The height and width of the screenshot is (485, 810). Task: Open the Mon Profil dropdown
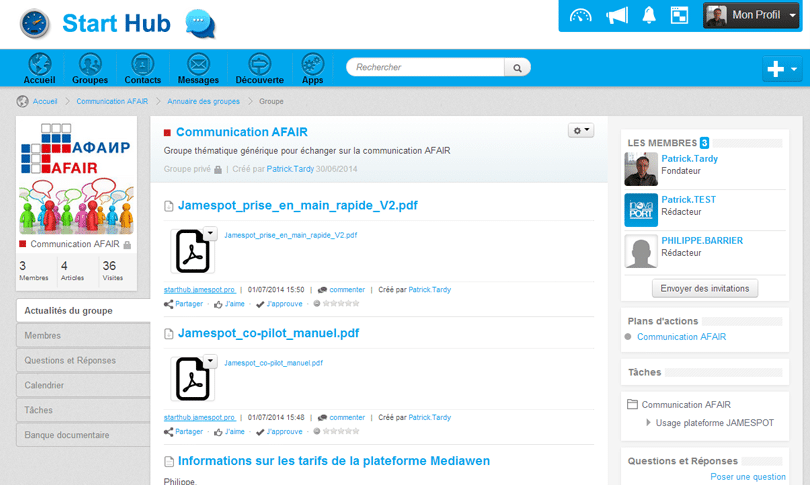tap(752, 15)
